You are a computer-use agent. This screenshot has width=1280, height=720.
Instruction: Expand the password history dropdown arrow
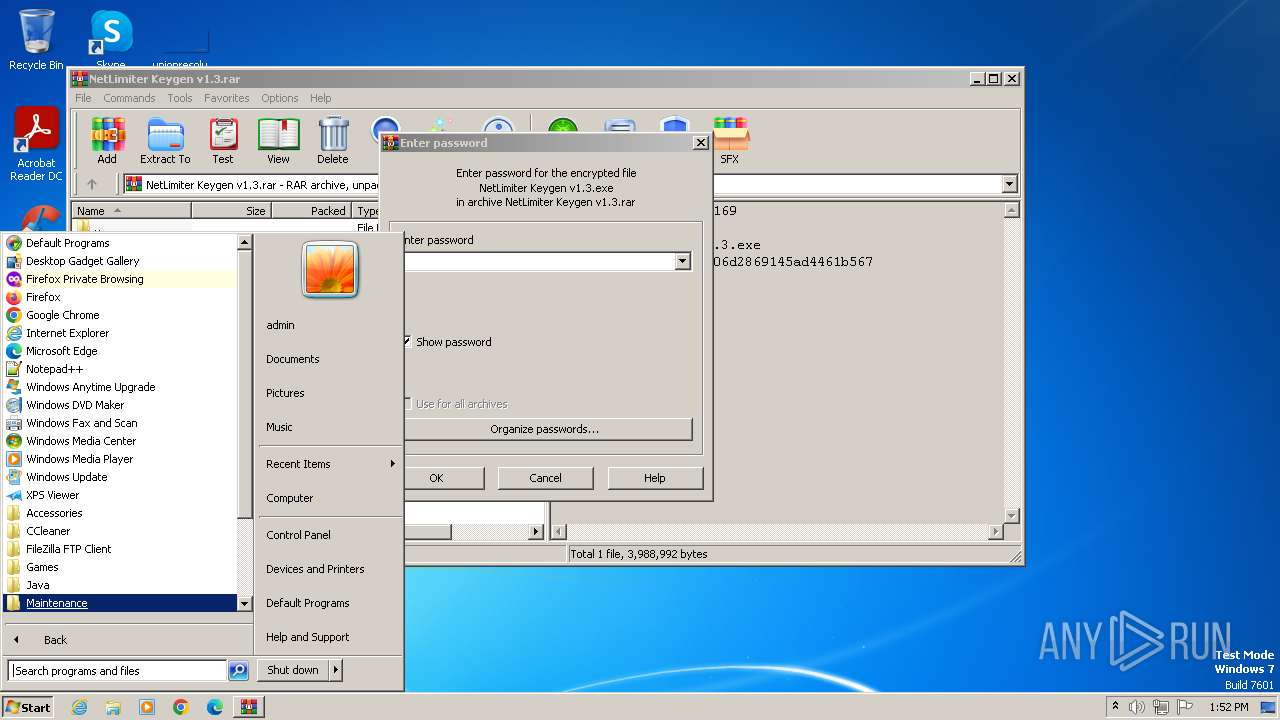click(x=682, y=262)
